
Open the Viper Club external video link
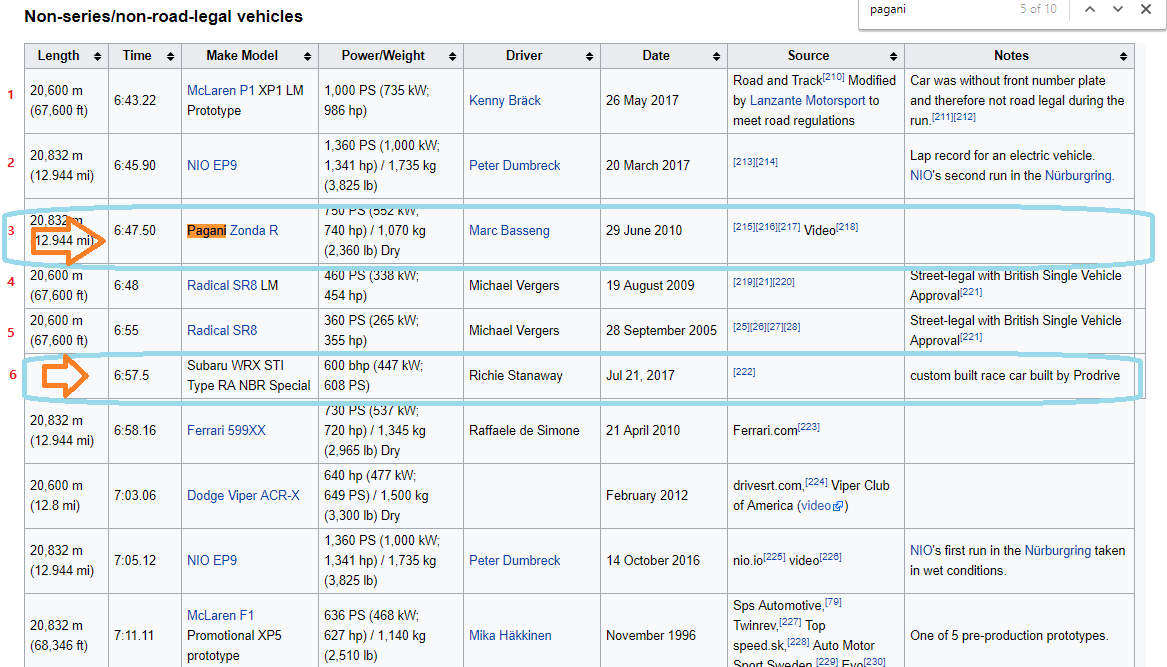point(822,505)
